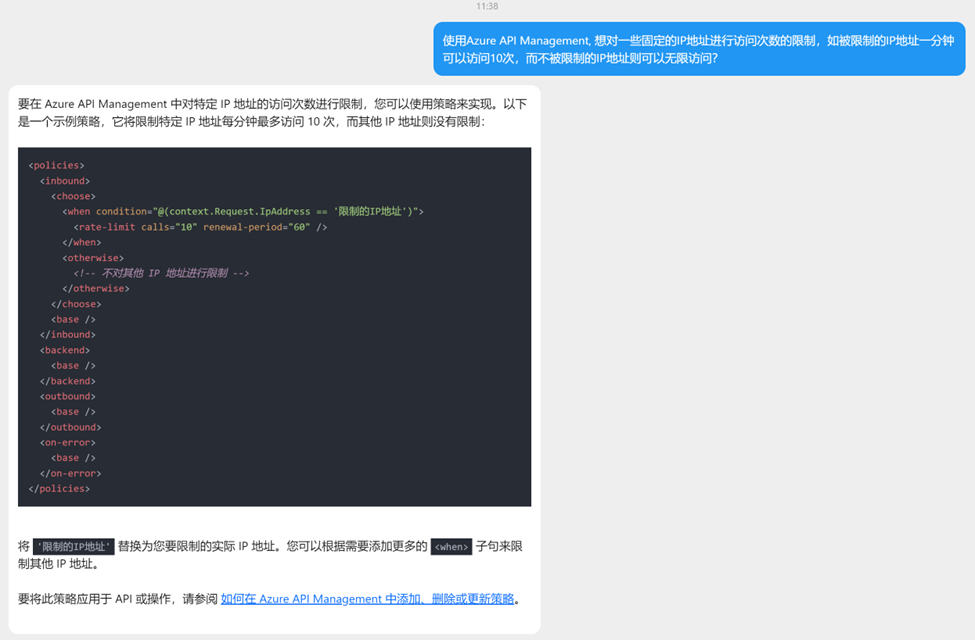Click the <base /> line inside on-error section
Screen dimensions: 975x640
[x=75, y=458]
